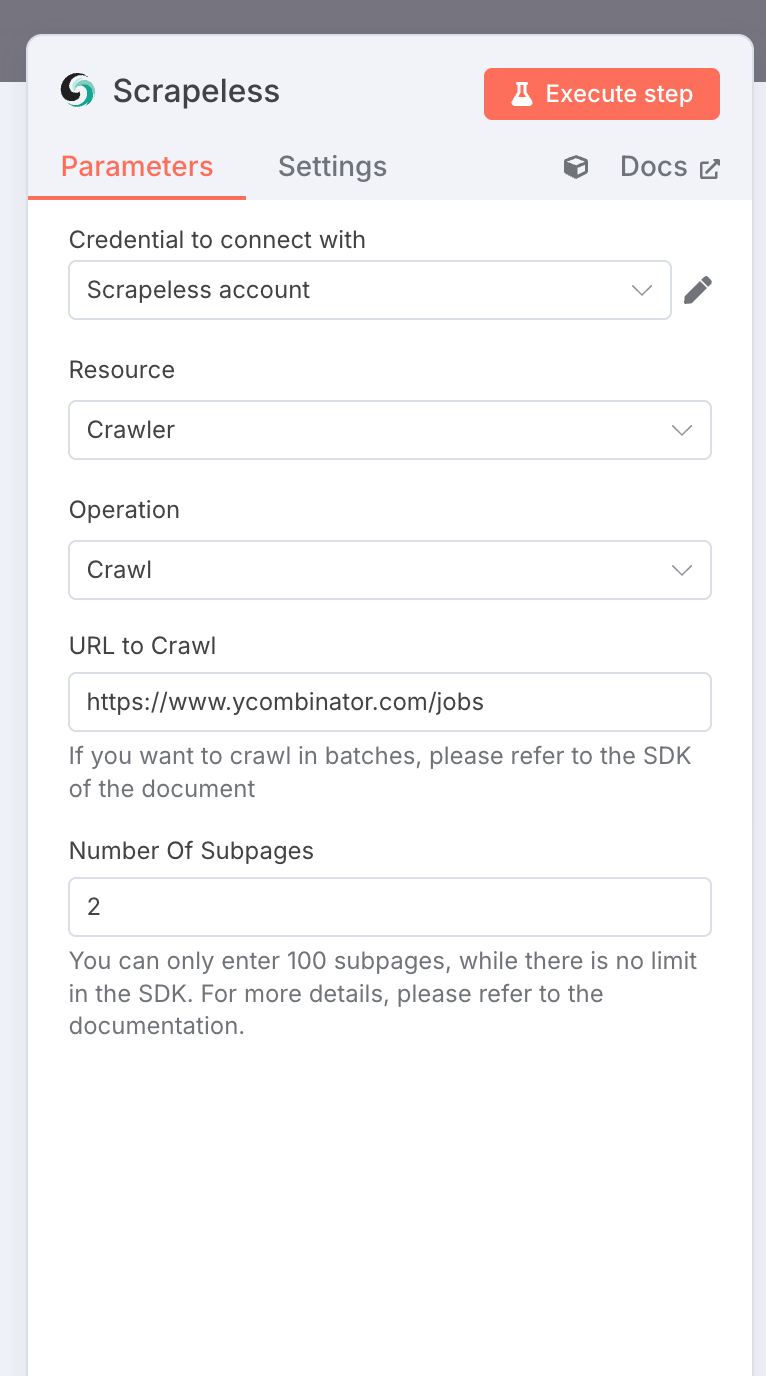766x1376 pixels.
Task: Click the chevron arrow in Resource field
Action: click(682, 430)
